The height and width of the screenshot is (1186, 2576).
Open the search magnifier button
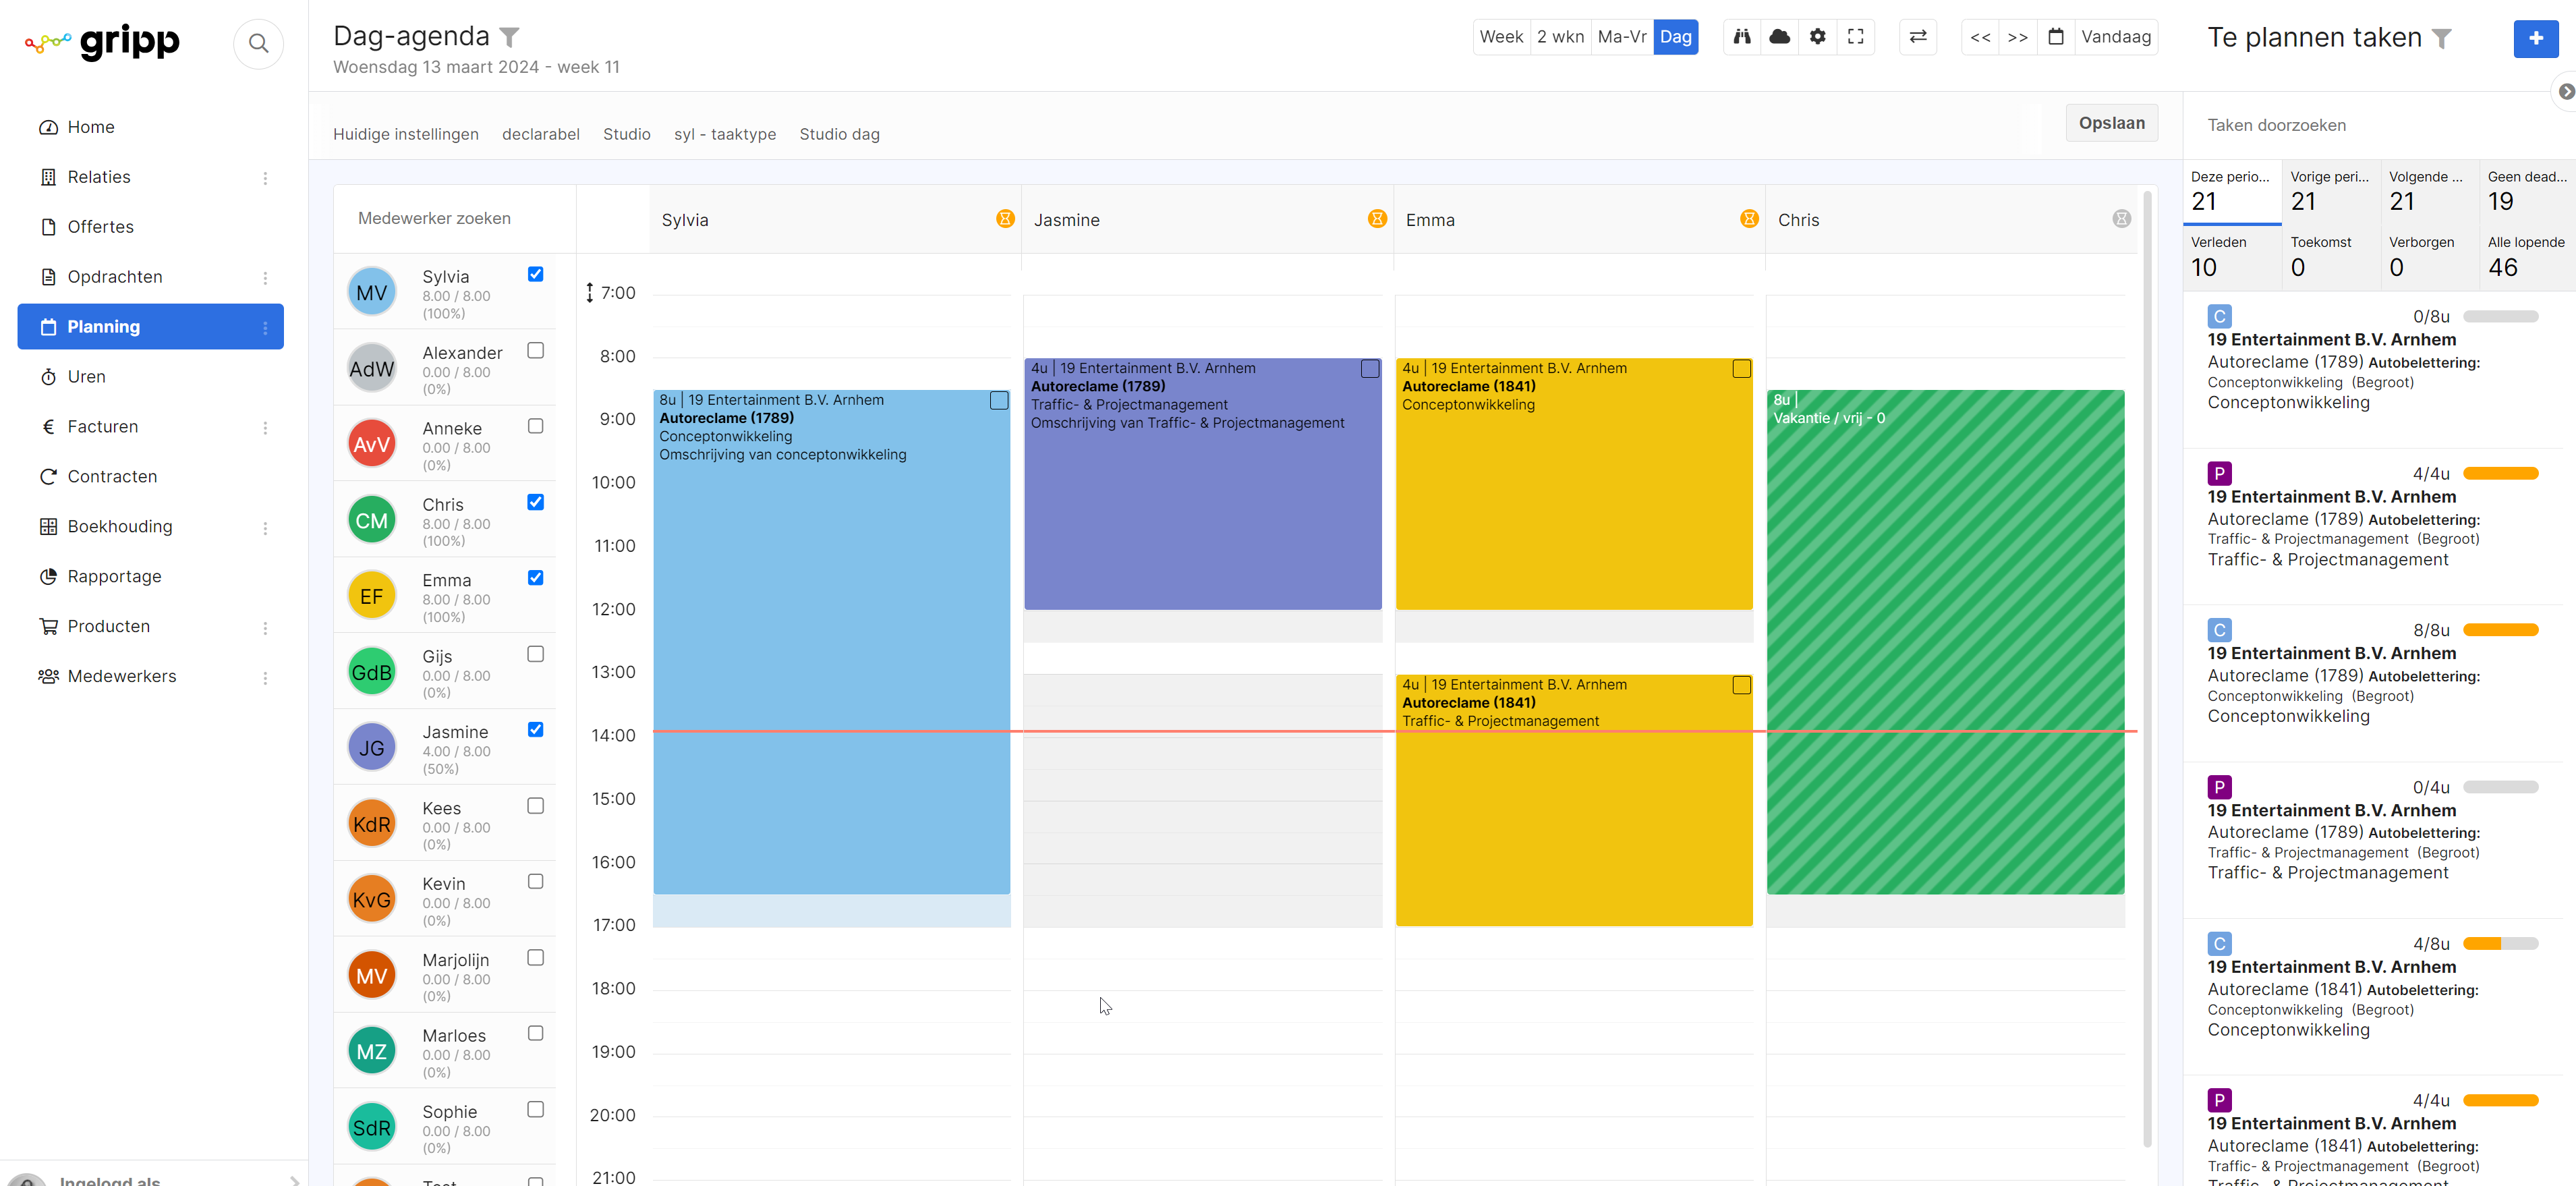[x=258, y=43]
